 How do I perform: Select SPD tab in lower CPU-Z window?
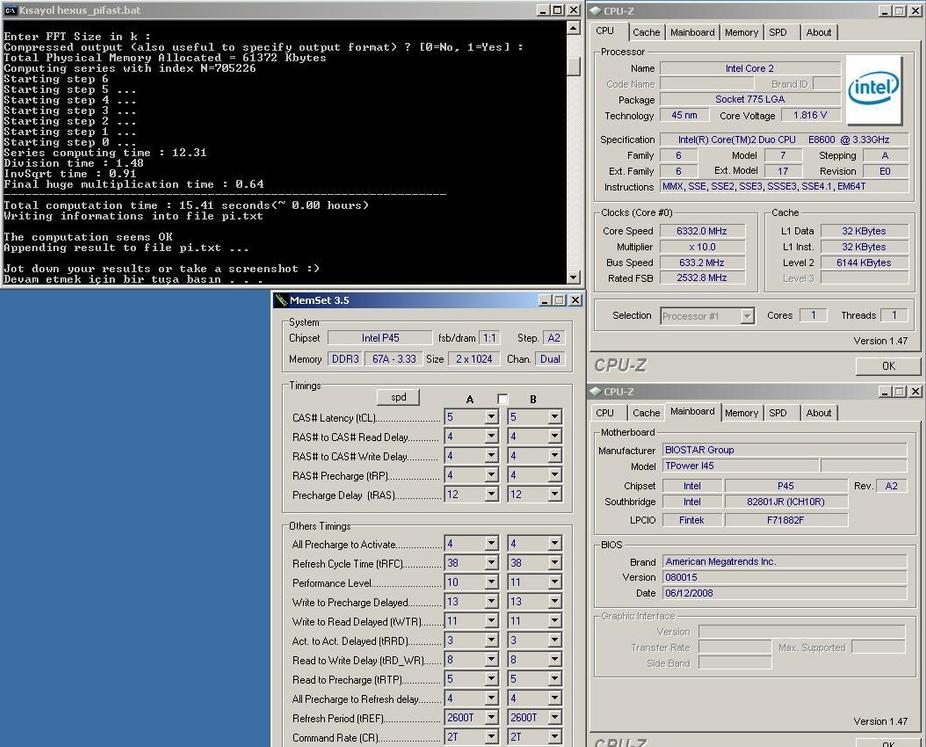(778, 413)
